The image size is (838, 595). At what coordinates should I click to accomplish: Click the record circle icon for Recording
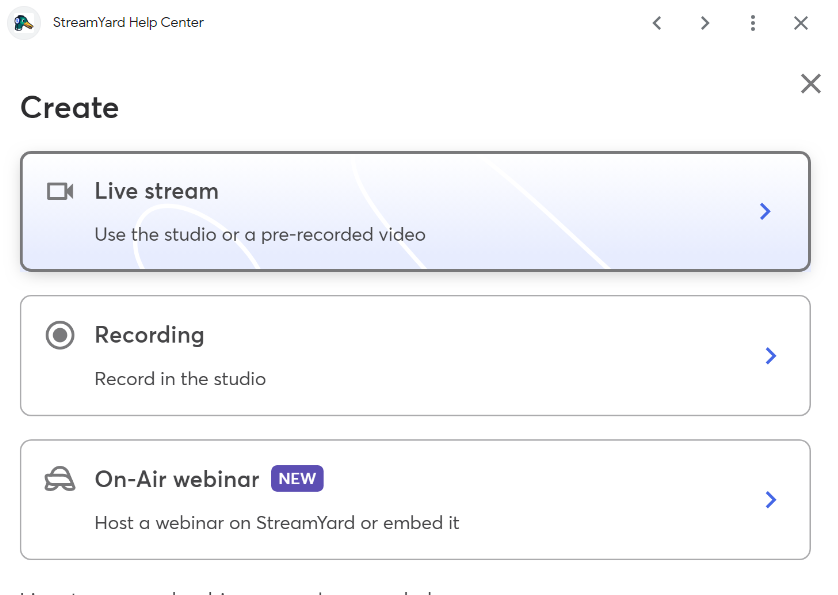tap(60, 335)
